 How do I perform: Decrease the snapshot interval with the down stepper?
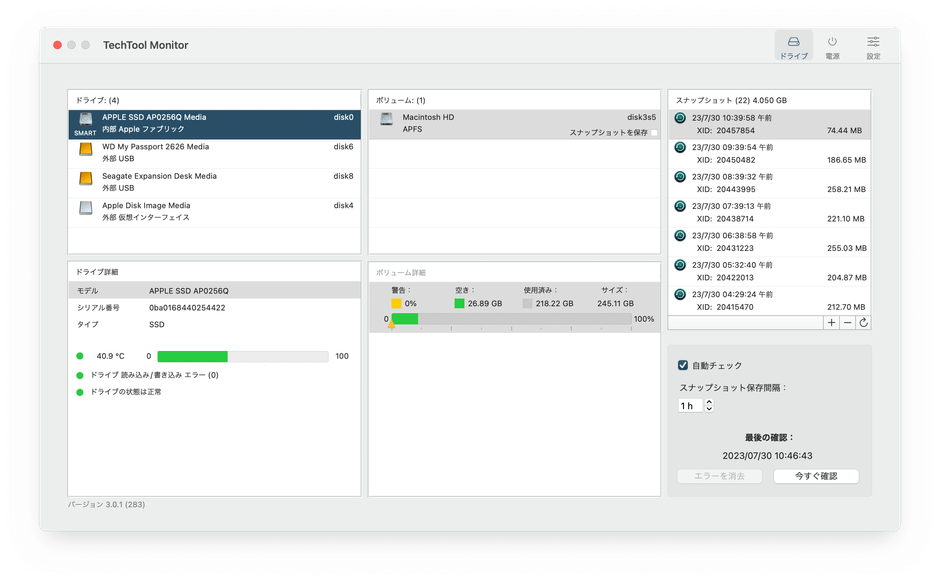(x=709, y=409)
